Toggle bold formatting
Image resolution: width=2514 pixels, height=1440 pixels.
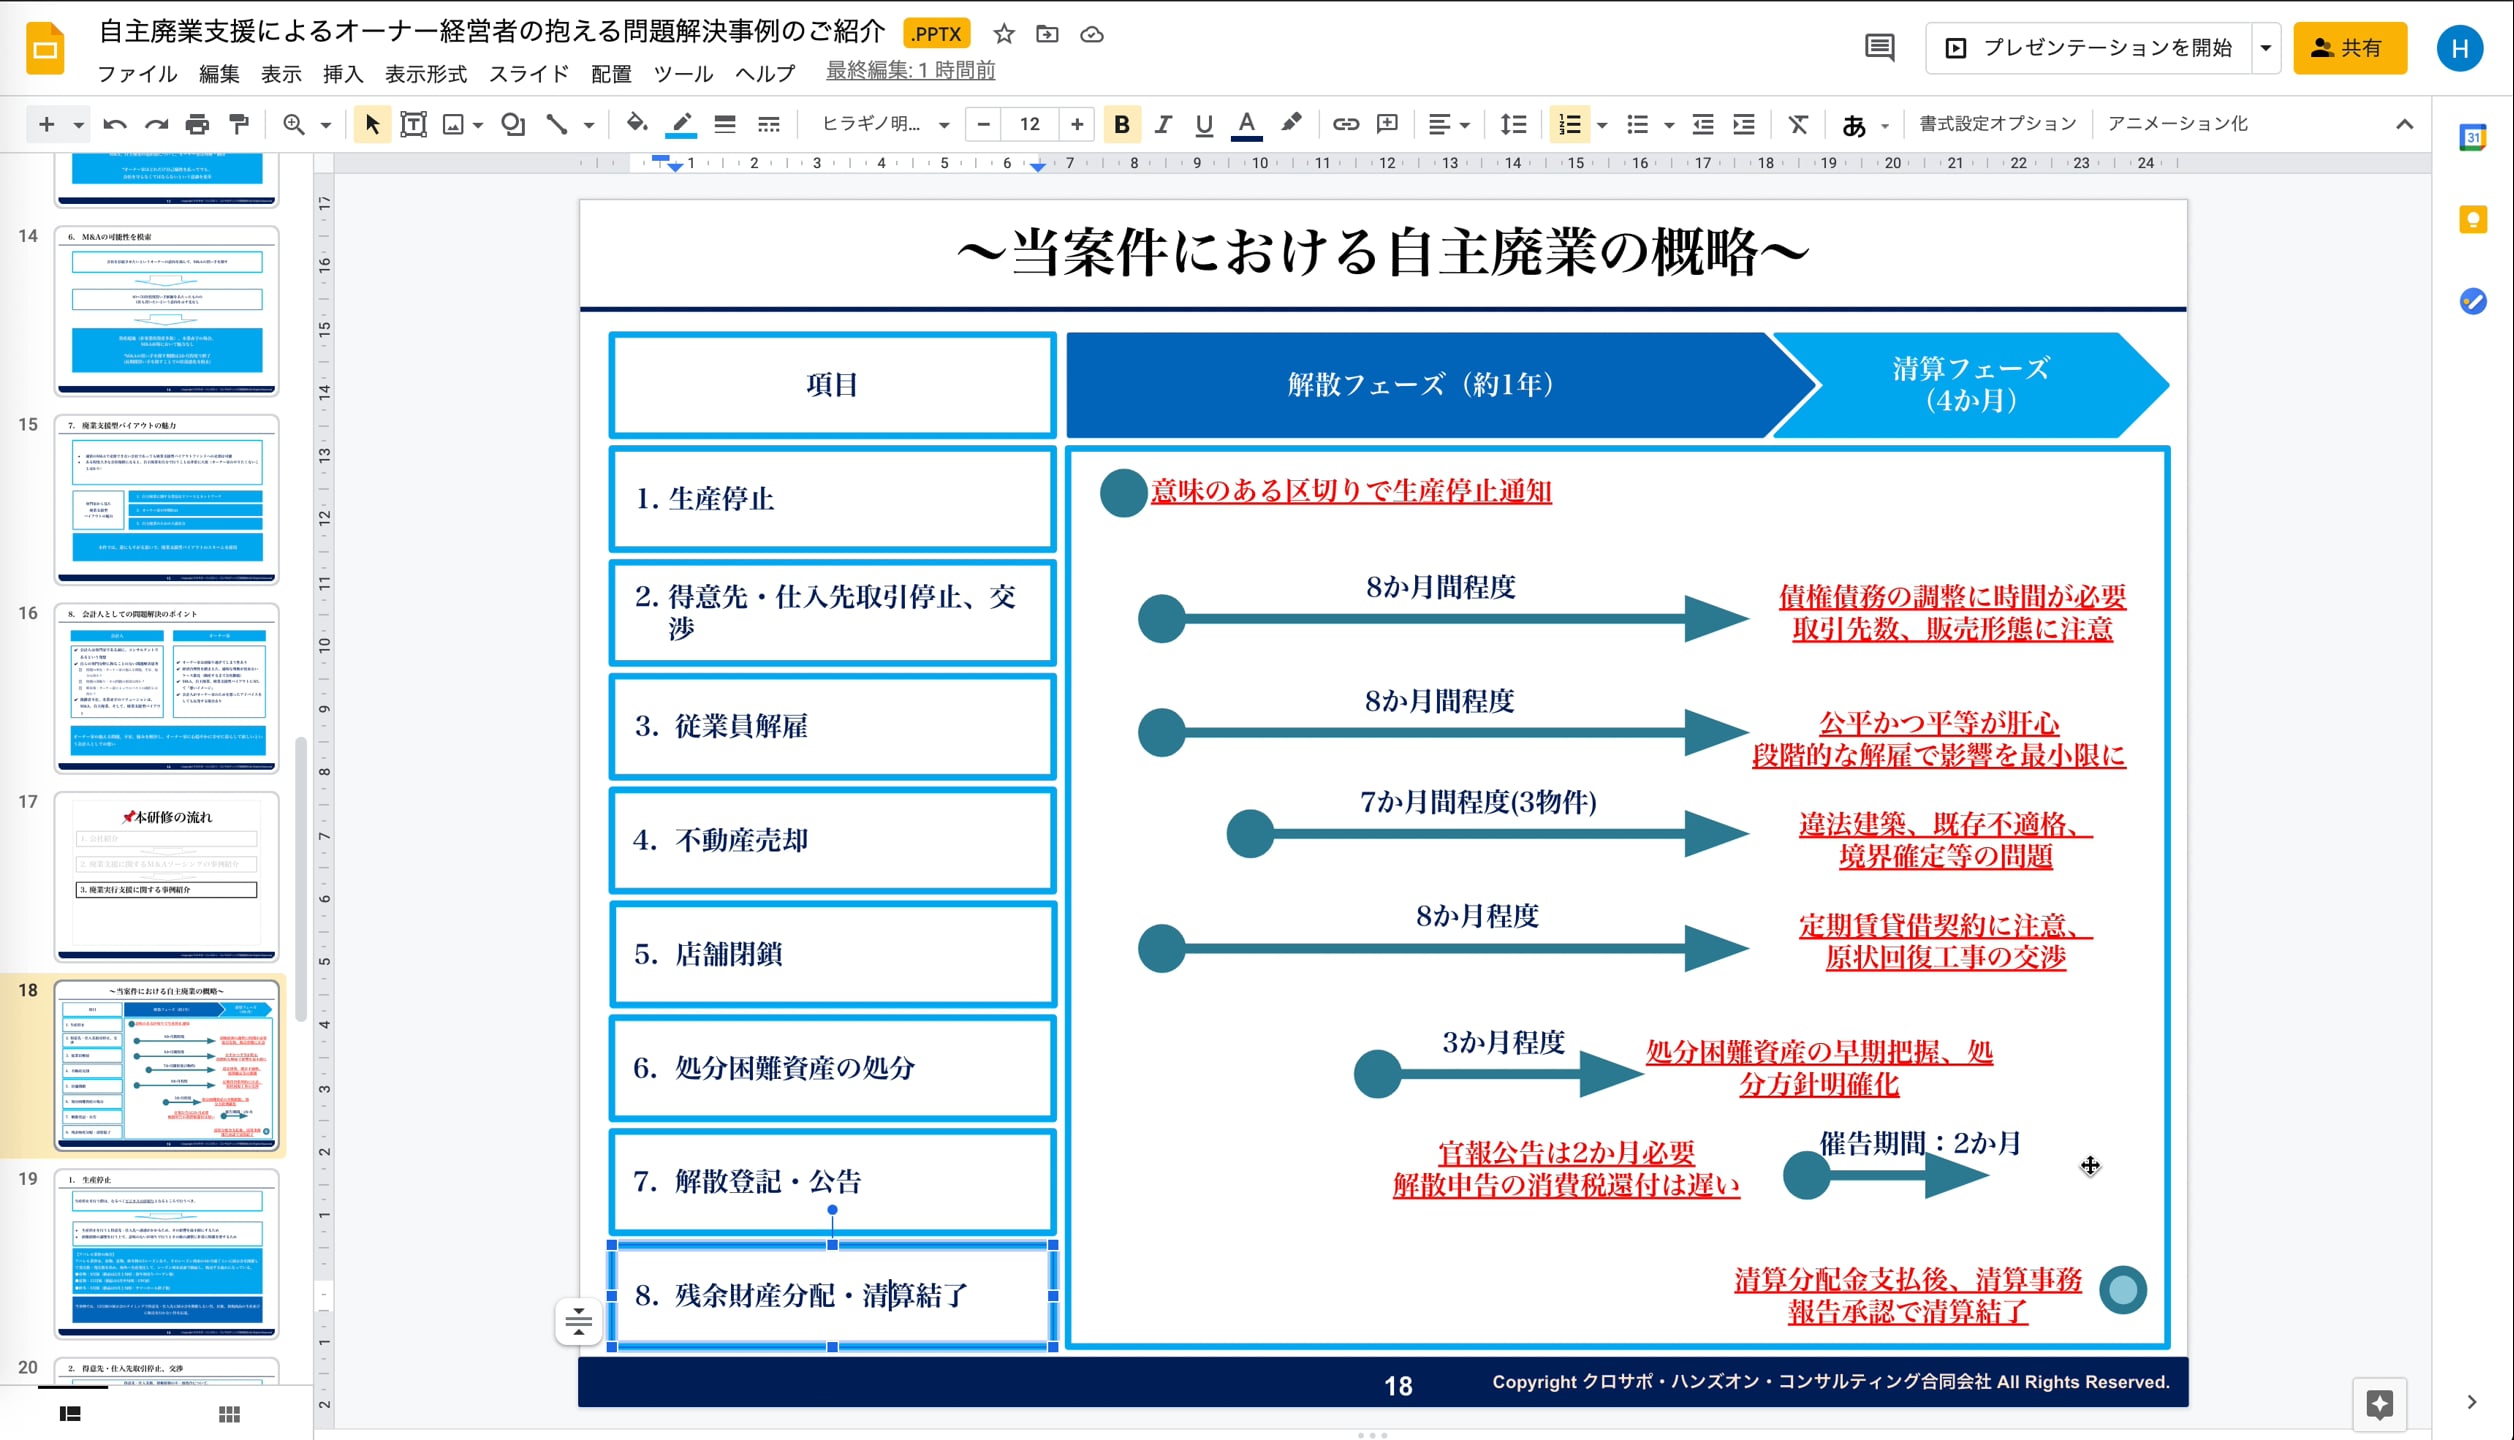pos(1122,124)
